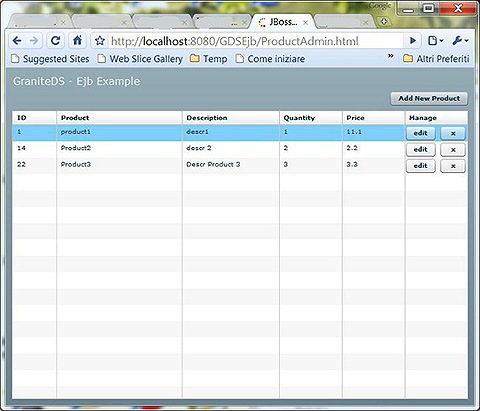Switch to the JBoss tab
480x411 pixels.
pos(282,22)
